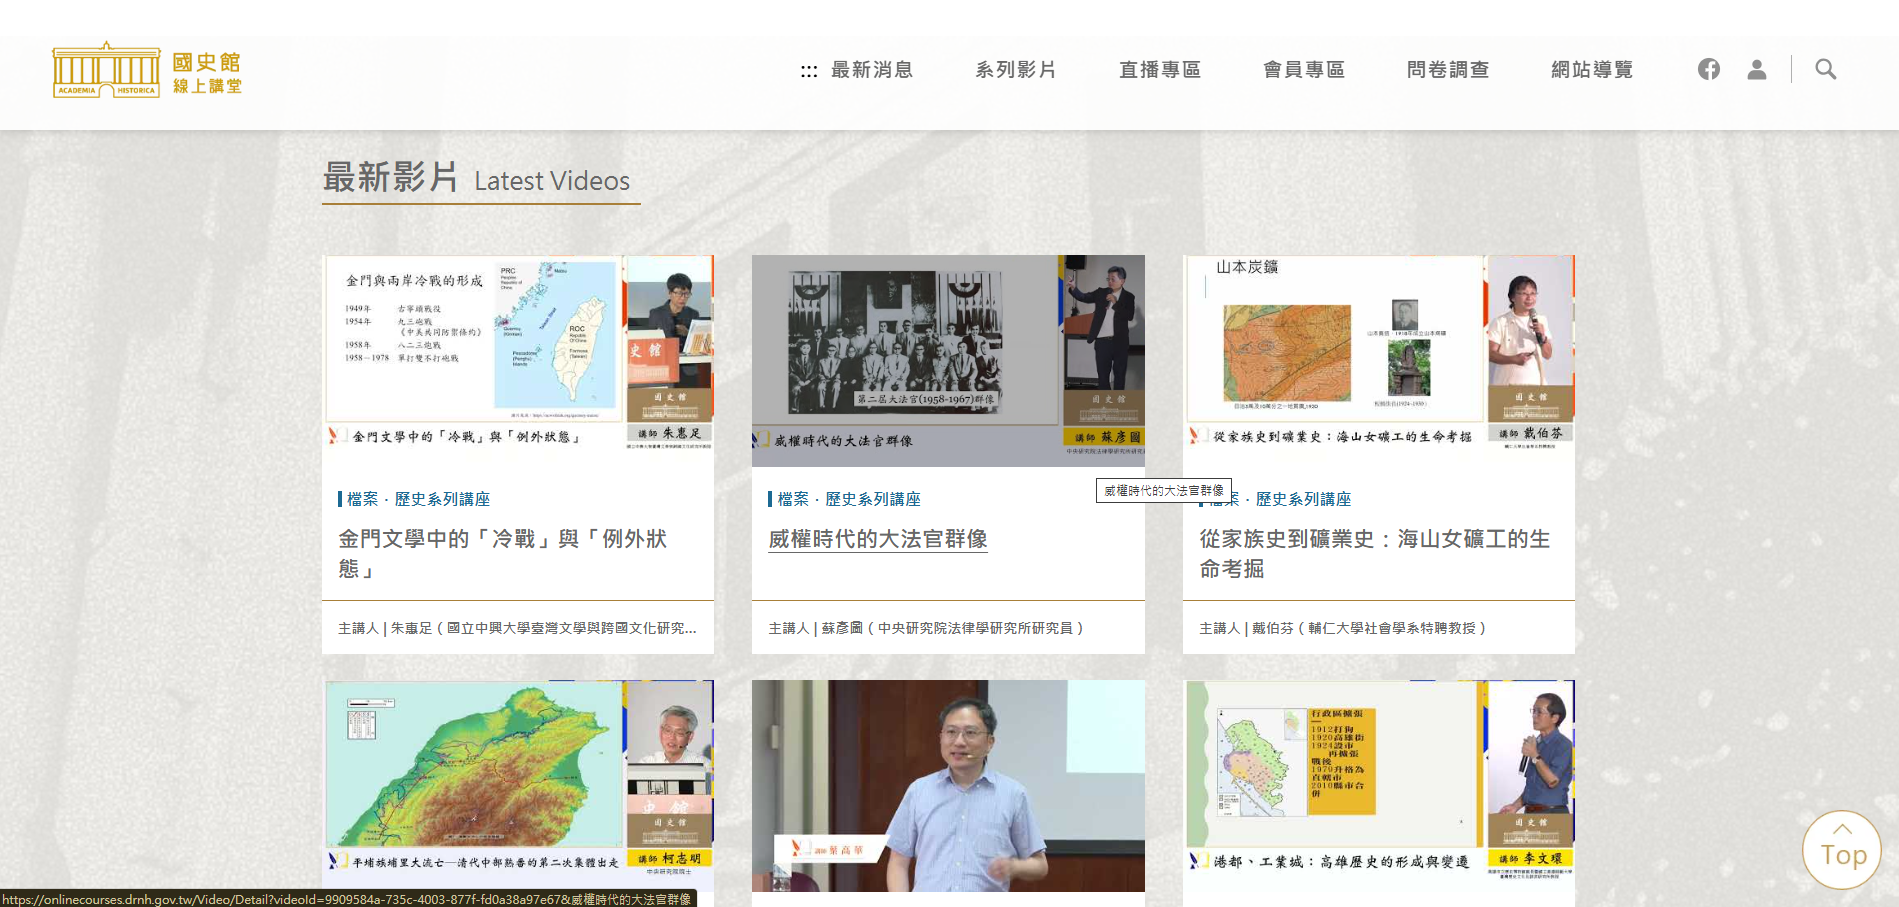Viewport: 1899px width, 907px height.
Task: Open the 問卷調查 menu item
Action: pos(1448,70)
